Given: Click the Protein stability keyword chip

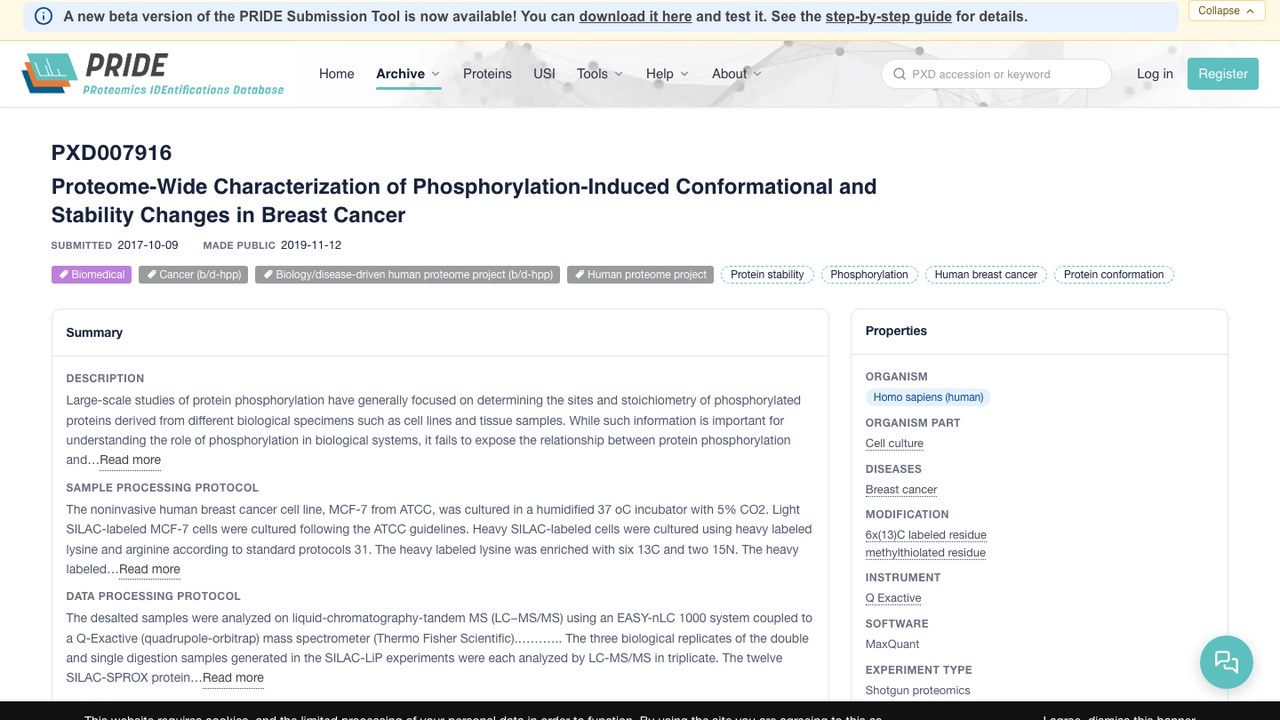Looking at the screenshot, I should click(767, 274).
